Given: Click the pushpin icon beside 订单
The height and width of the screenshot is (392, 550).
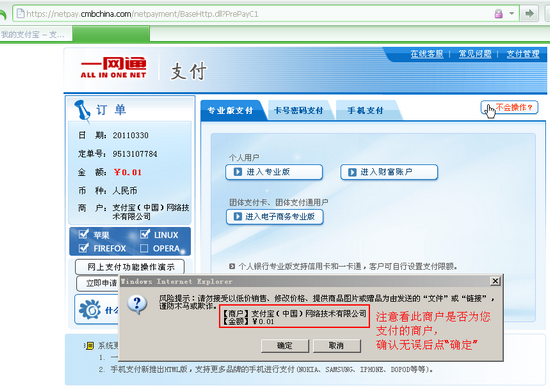Looking at the screenshot, I should [82, 111].
